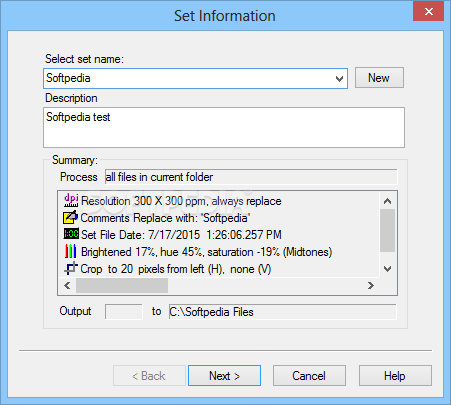This screenshot has width=451, height=405.
Task: Select the Resolution 300 X 300 ppm row
Action: point(181,201)
